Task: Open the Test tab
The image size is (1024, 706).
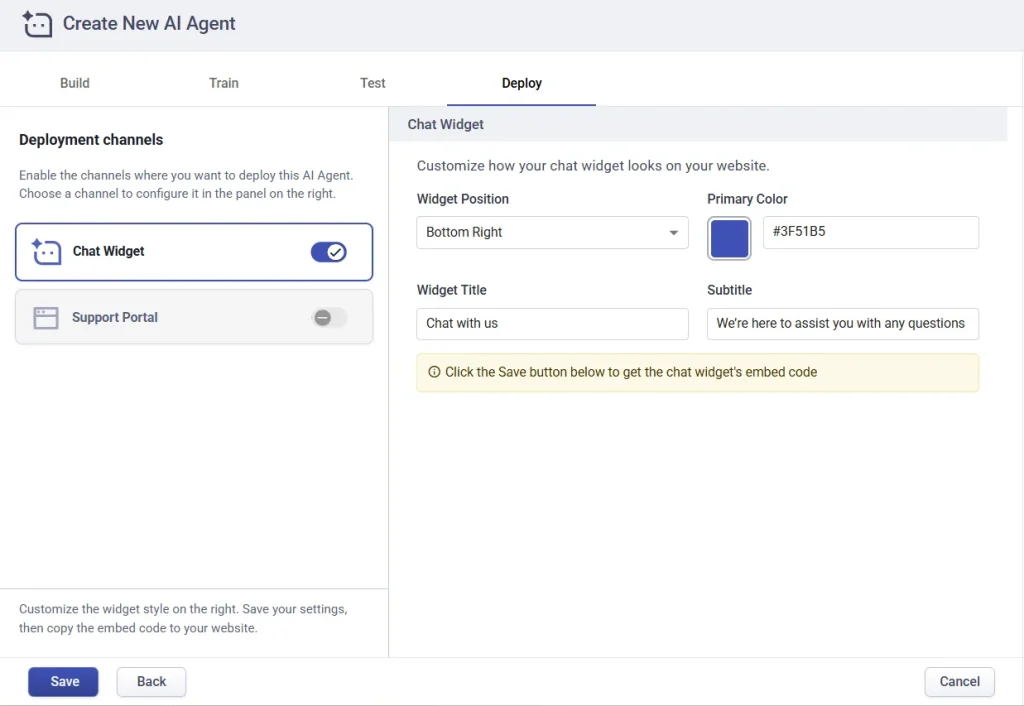Action: click(373, 83)
